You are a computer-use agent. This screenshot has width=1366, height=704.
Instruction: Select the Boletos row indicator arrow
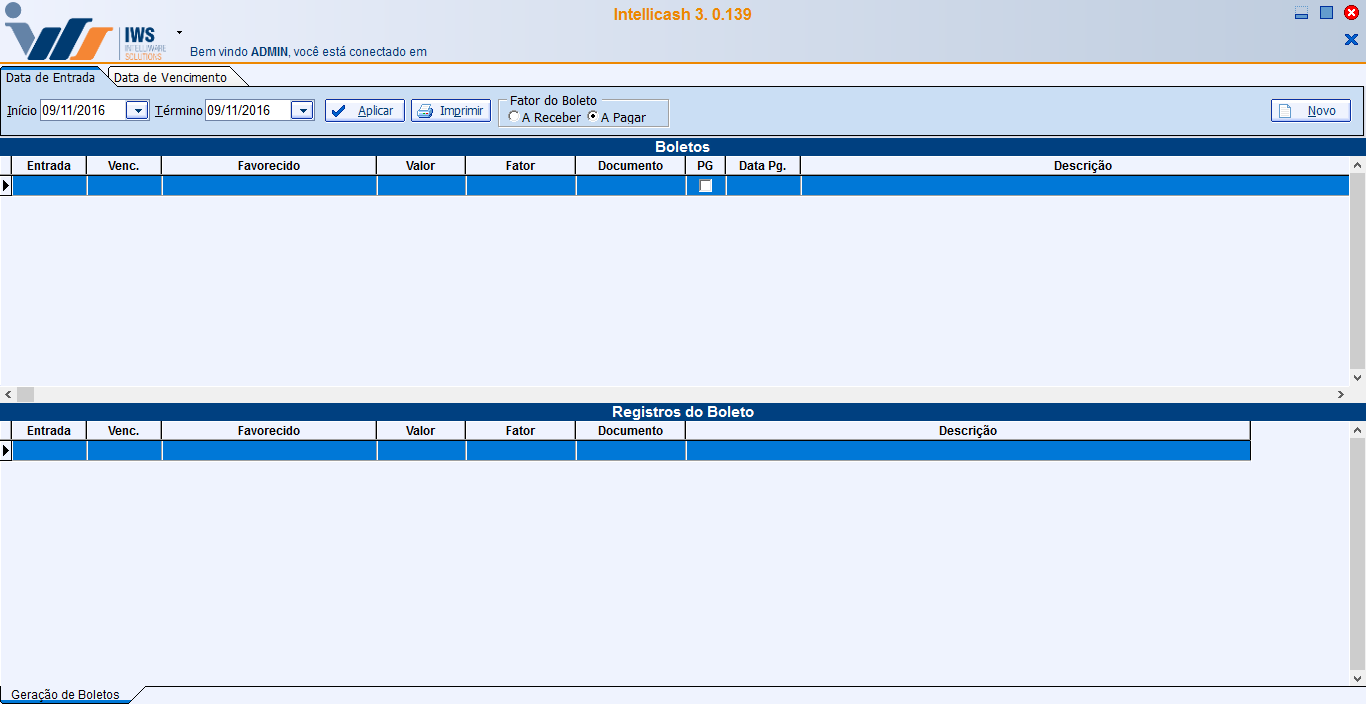(6, 185)
